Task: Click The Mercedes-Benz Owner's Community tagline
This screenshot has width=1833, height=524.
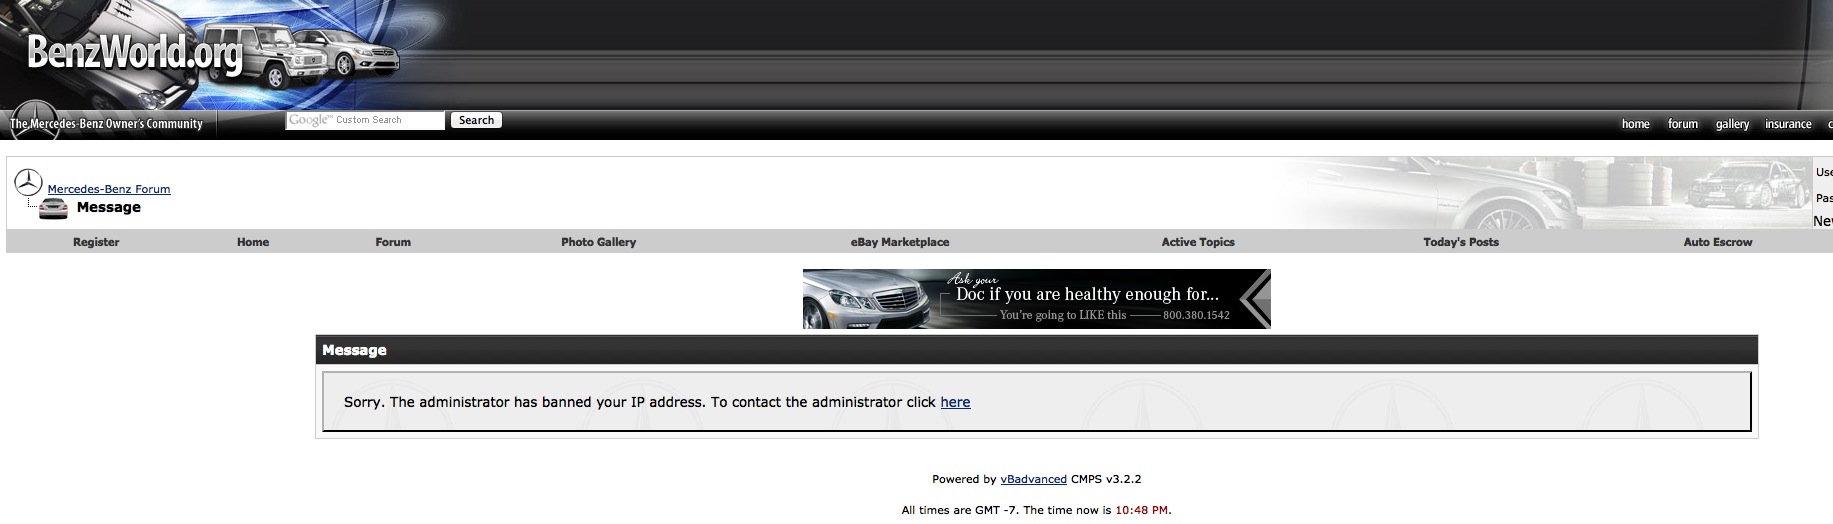Action: (x=106, y=124)
